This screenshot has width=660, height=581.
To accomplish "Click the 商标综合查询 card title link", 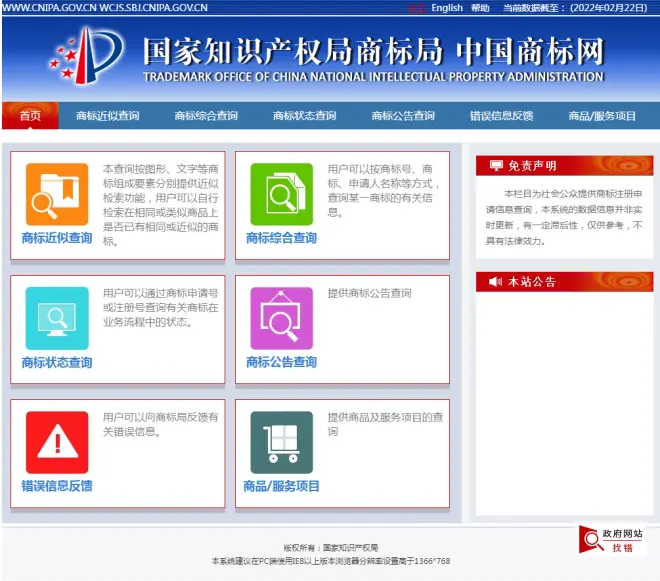I will click(x=282, y=238).
